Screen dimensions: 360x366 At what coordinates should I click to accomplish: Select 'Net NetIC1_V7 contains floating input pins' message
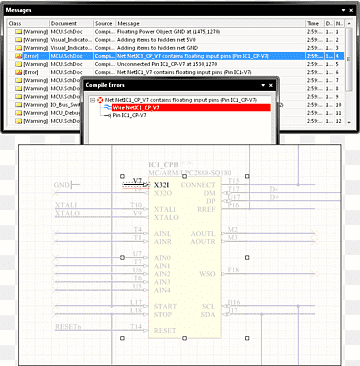click(x=184, y=72)
